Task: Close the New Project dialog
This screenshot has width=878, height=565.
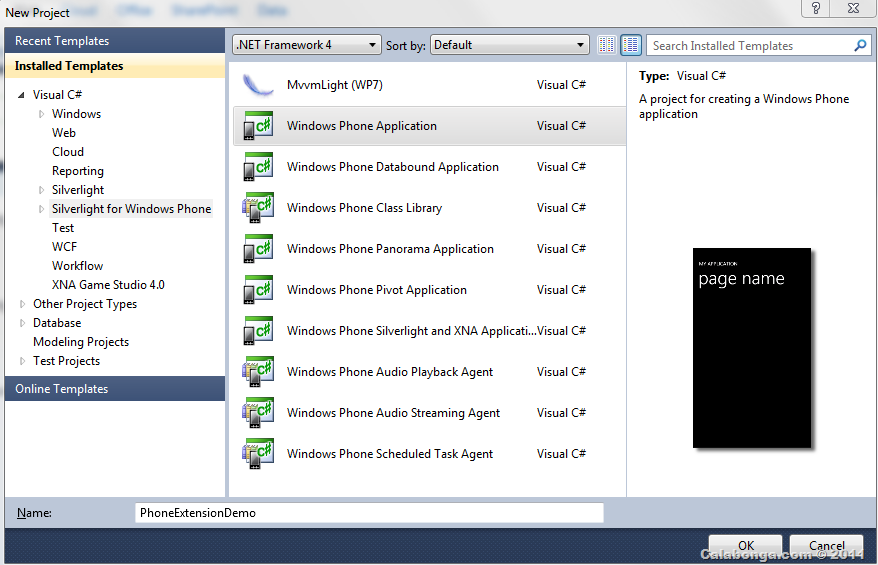Action: (x=853, y=8)
